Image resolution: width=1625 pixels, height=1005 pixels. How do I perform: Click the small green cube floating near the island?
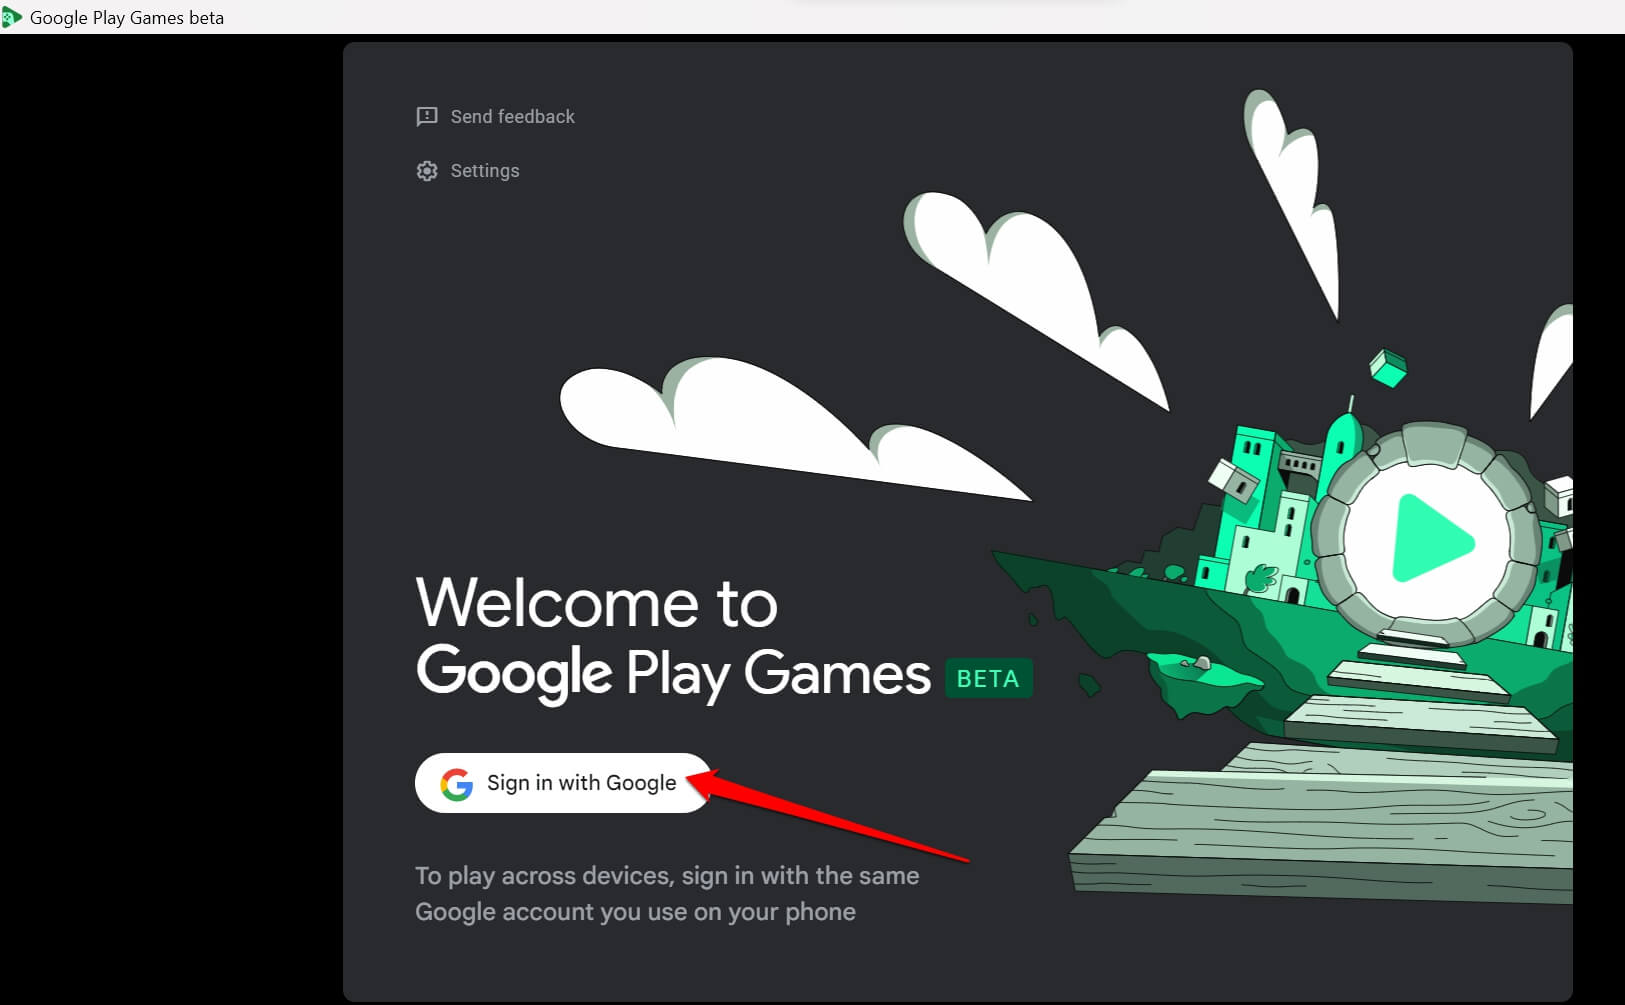(1388, 368)
